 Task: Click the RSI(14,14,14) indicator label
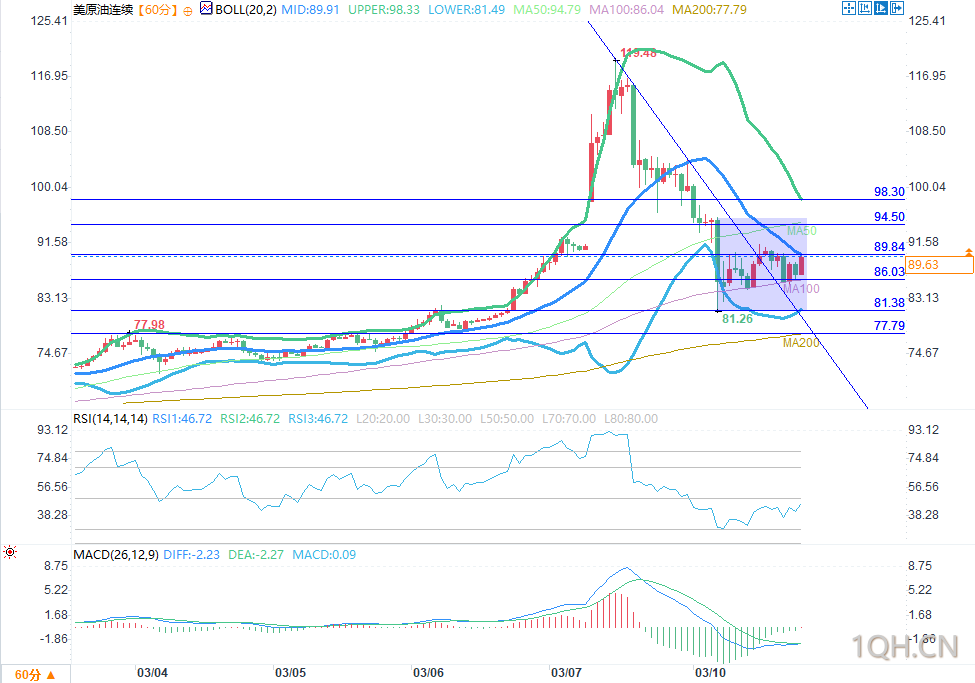110,419
